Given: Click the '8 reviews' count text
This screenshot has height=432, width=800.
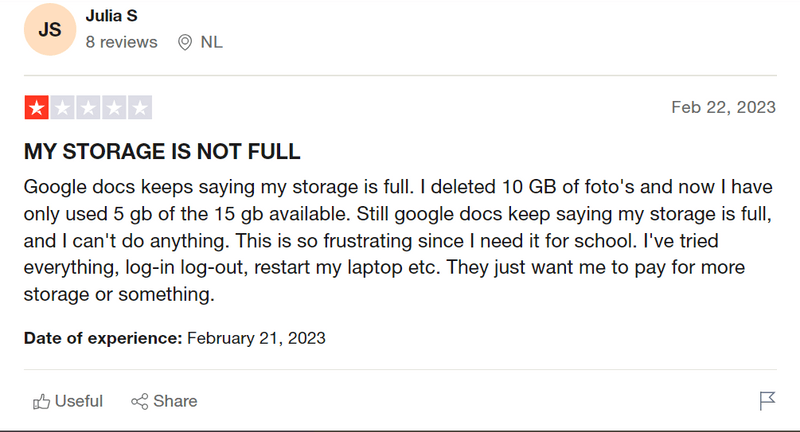Looking at the screenshot, I should point(121,42).
